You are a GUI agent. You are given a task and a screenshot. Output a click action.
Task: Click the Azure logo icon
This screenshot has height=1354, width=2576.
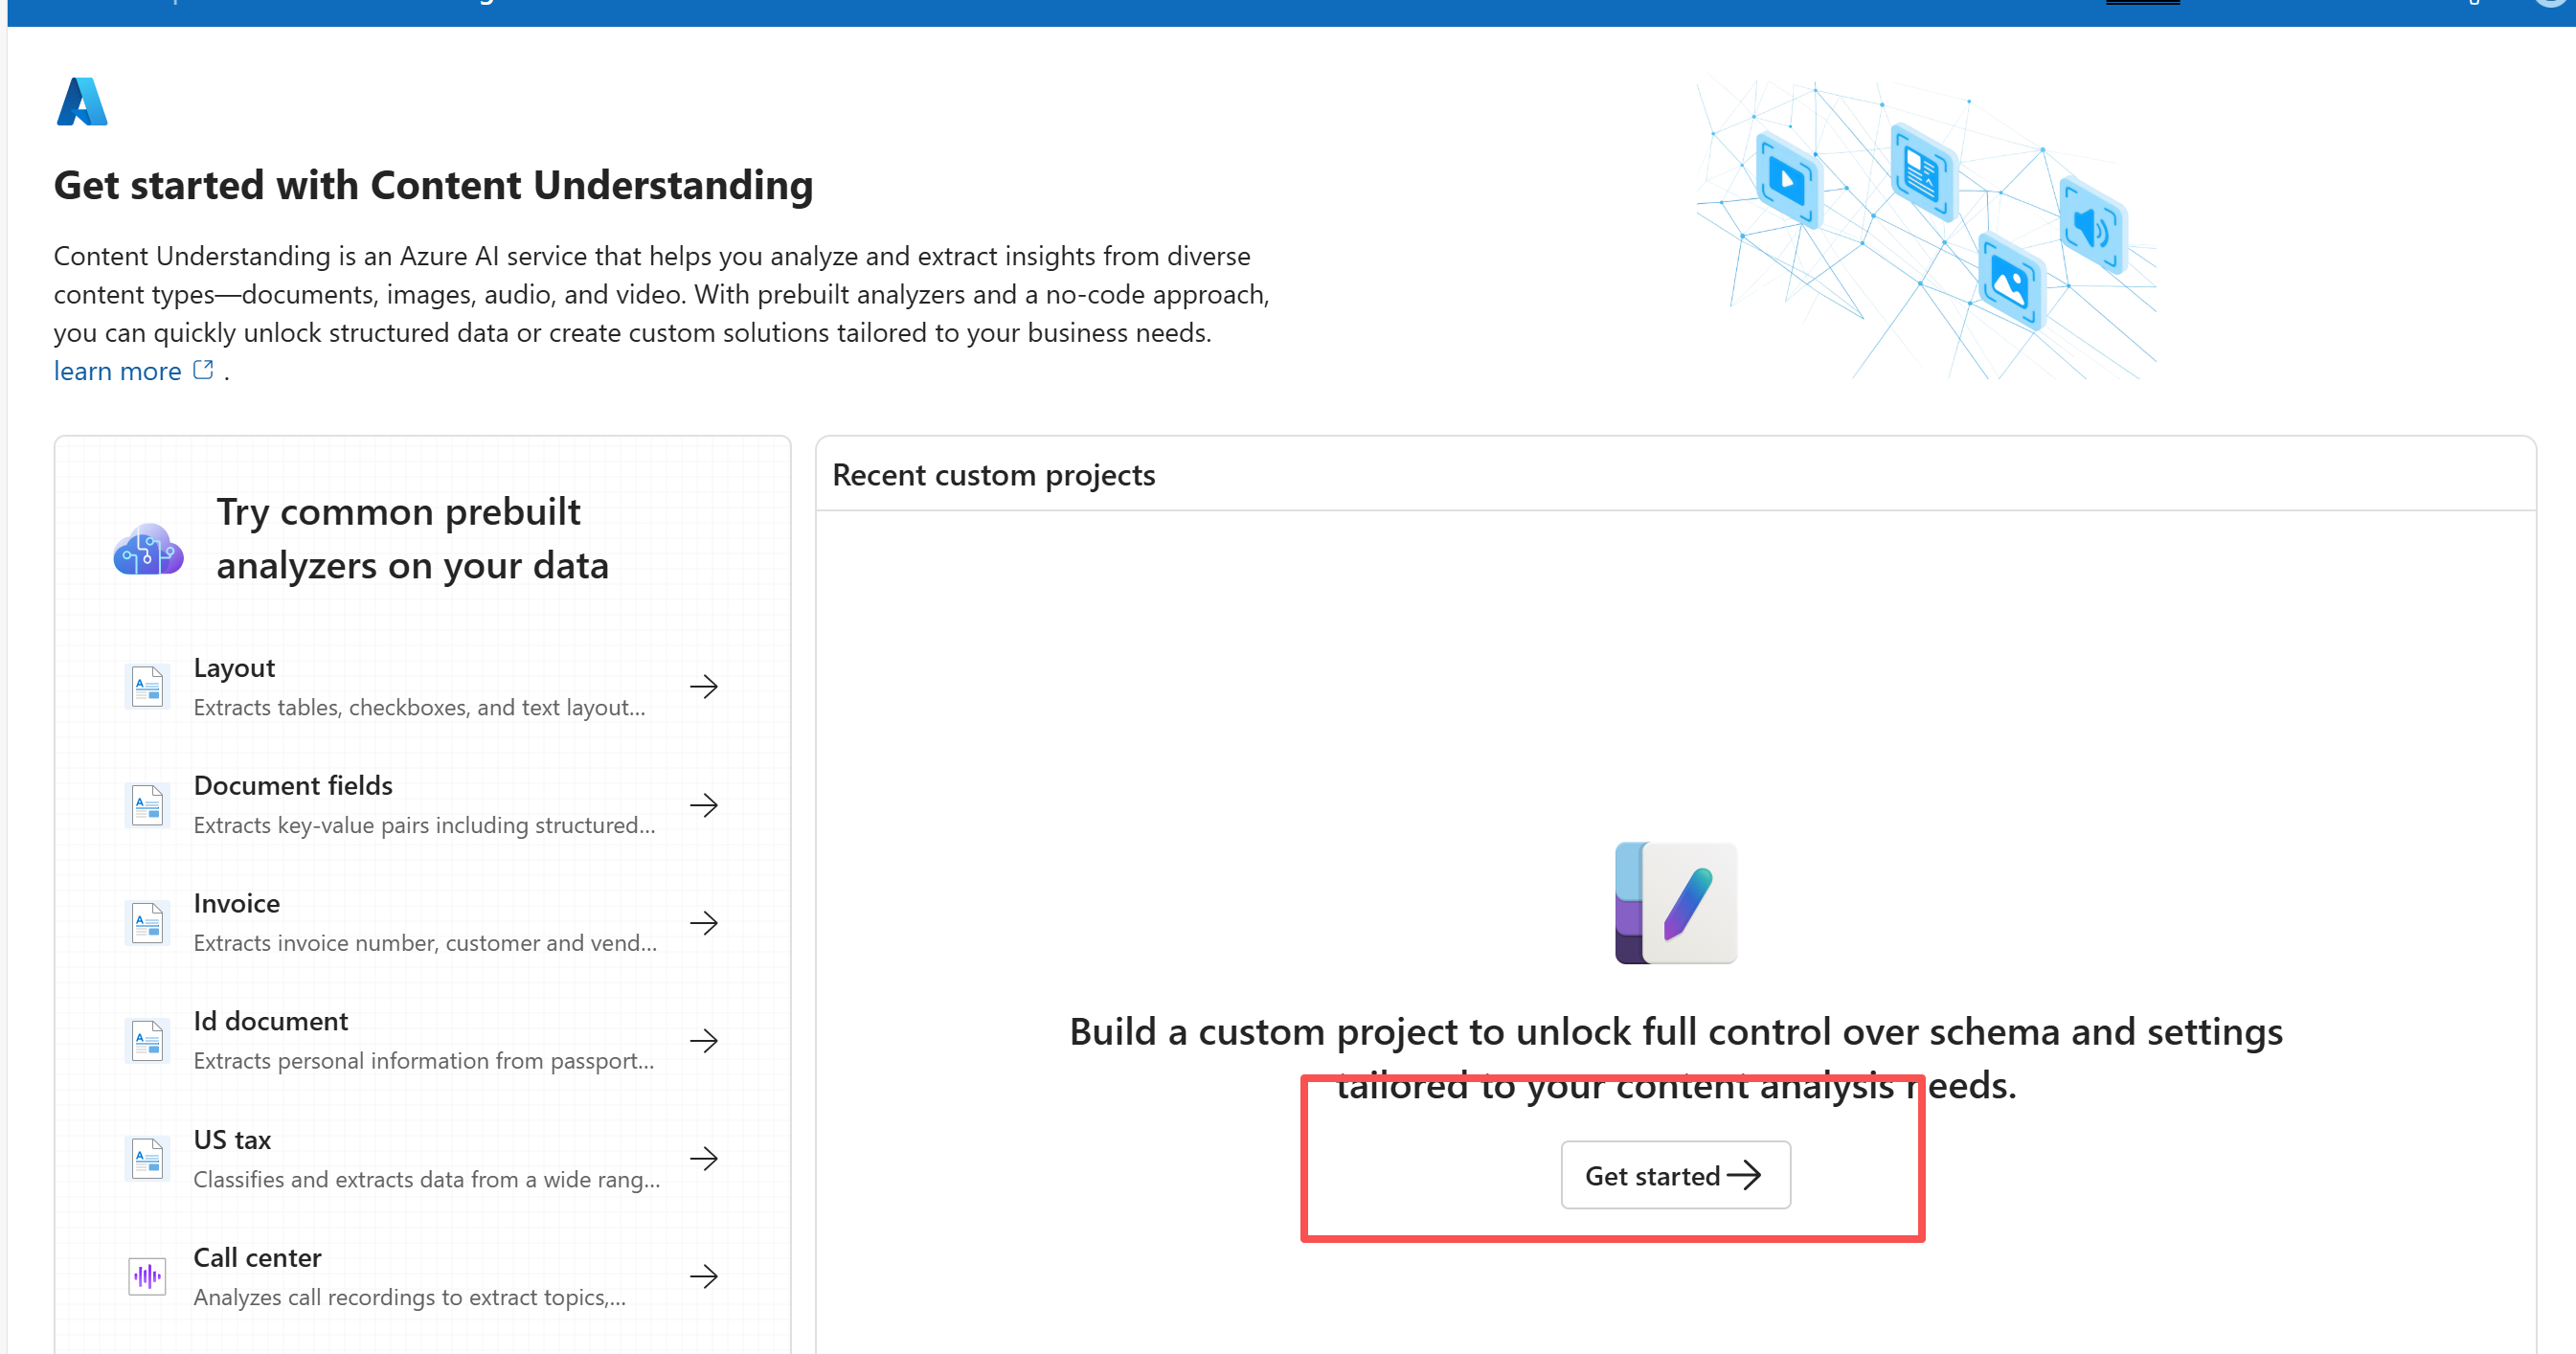click(x=82, y=102)
